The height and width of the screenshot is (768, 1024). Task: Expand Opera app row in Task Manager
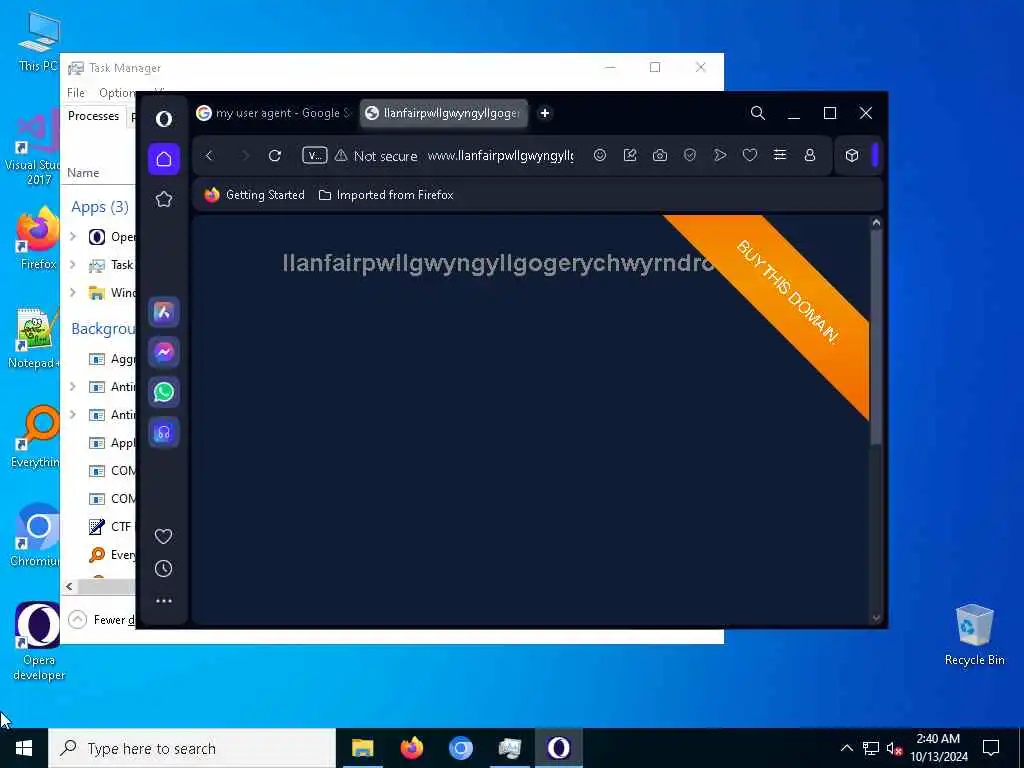tap(73, 236)
